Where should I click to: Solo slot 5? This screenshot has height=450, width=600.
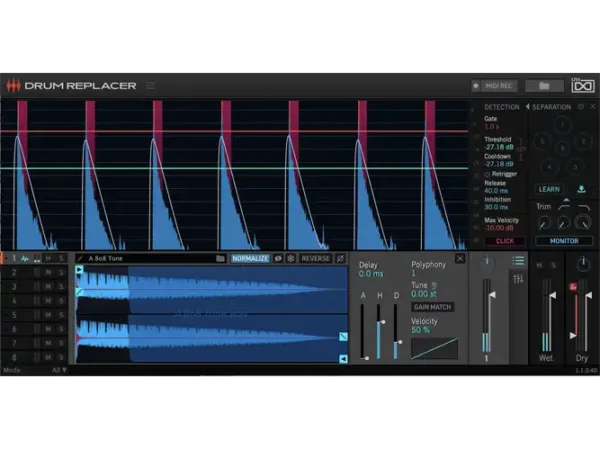pos(61,315)
